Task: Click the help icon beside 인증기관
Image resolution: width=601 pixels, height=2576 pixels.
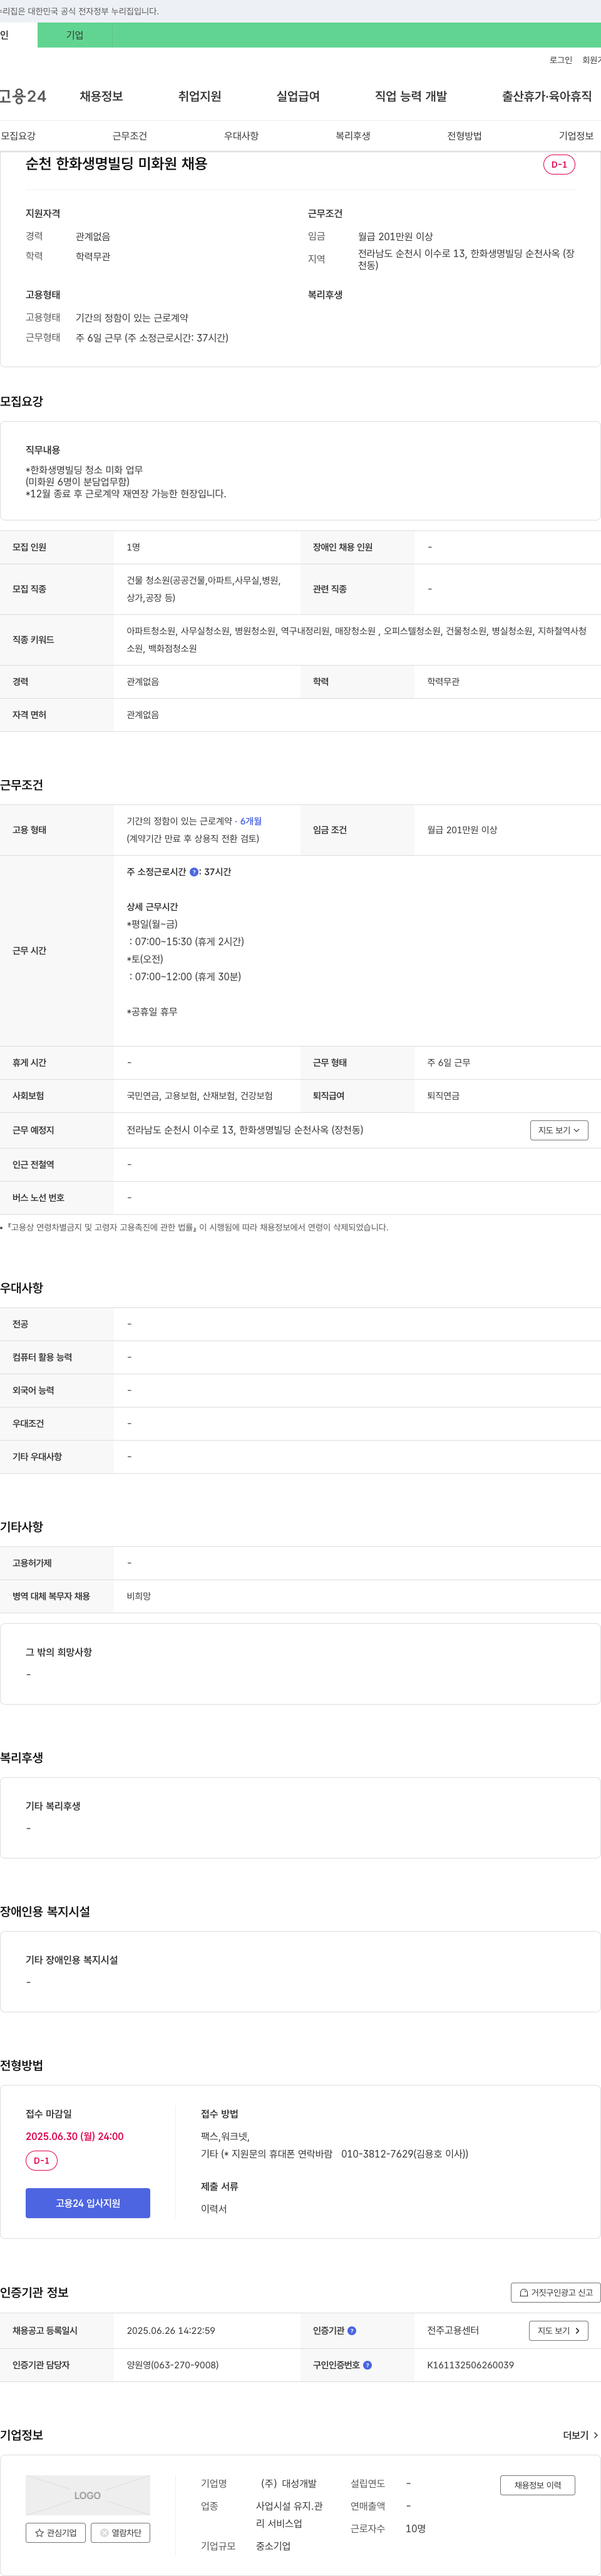Action: (352, 2330)
